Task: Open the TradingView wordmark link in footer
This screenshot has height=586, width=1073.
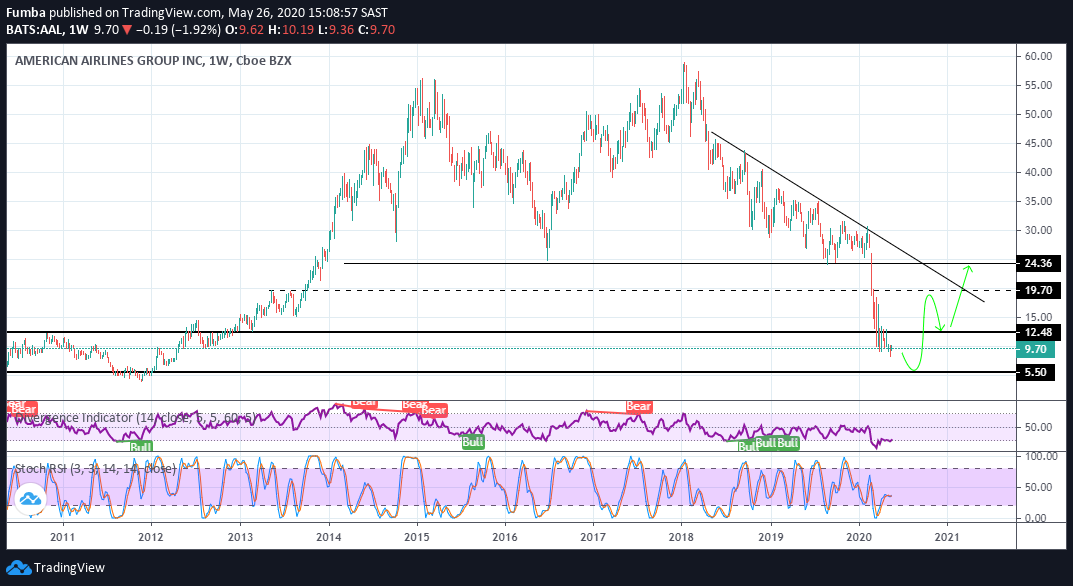Action: coord(69,568)
